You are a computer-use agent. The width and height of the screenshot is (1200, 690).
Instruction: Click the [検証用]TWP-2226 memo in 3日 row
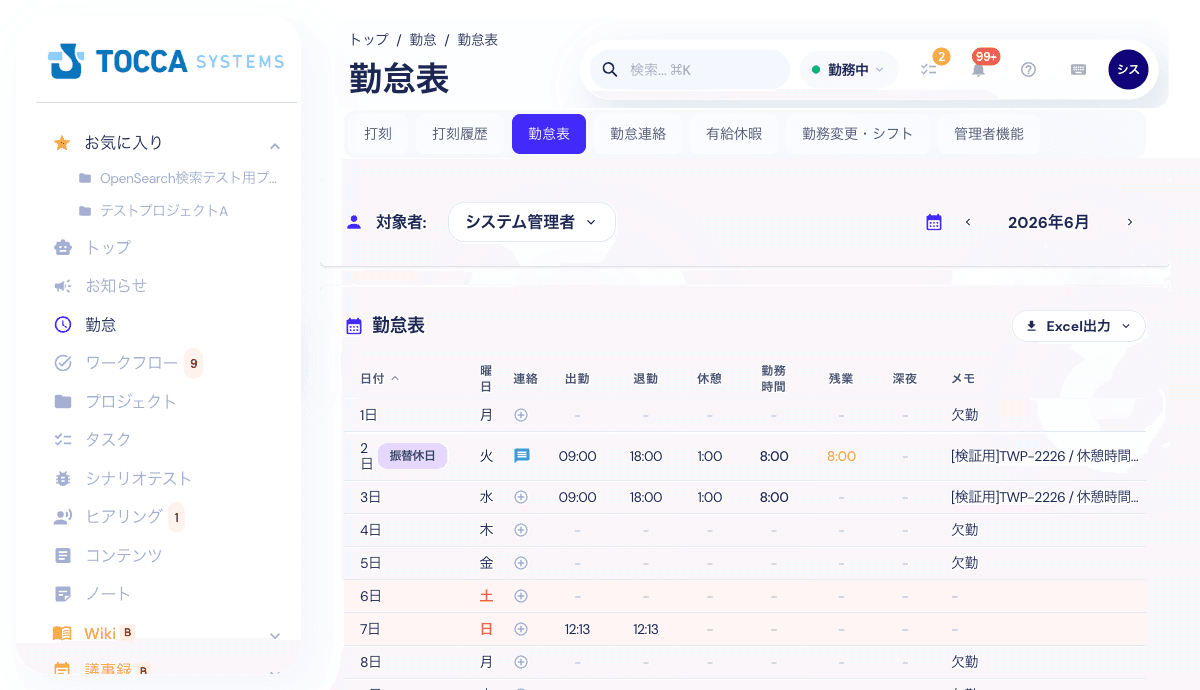click(1044, 497)
